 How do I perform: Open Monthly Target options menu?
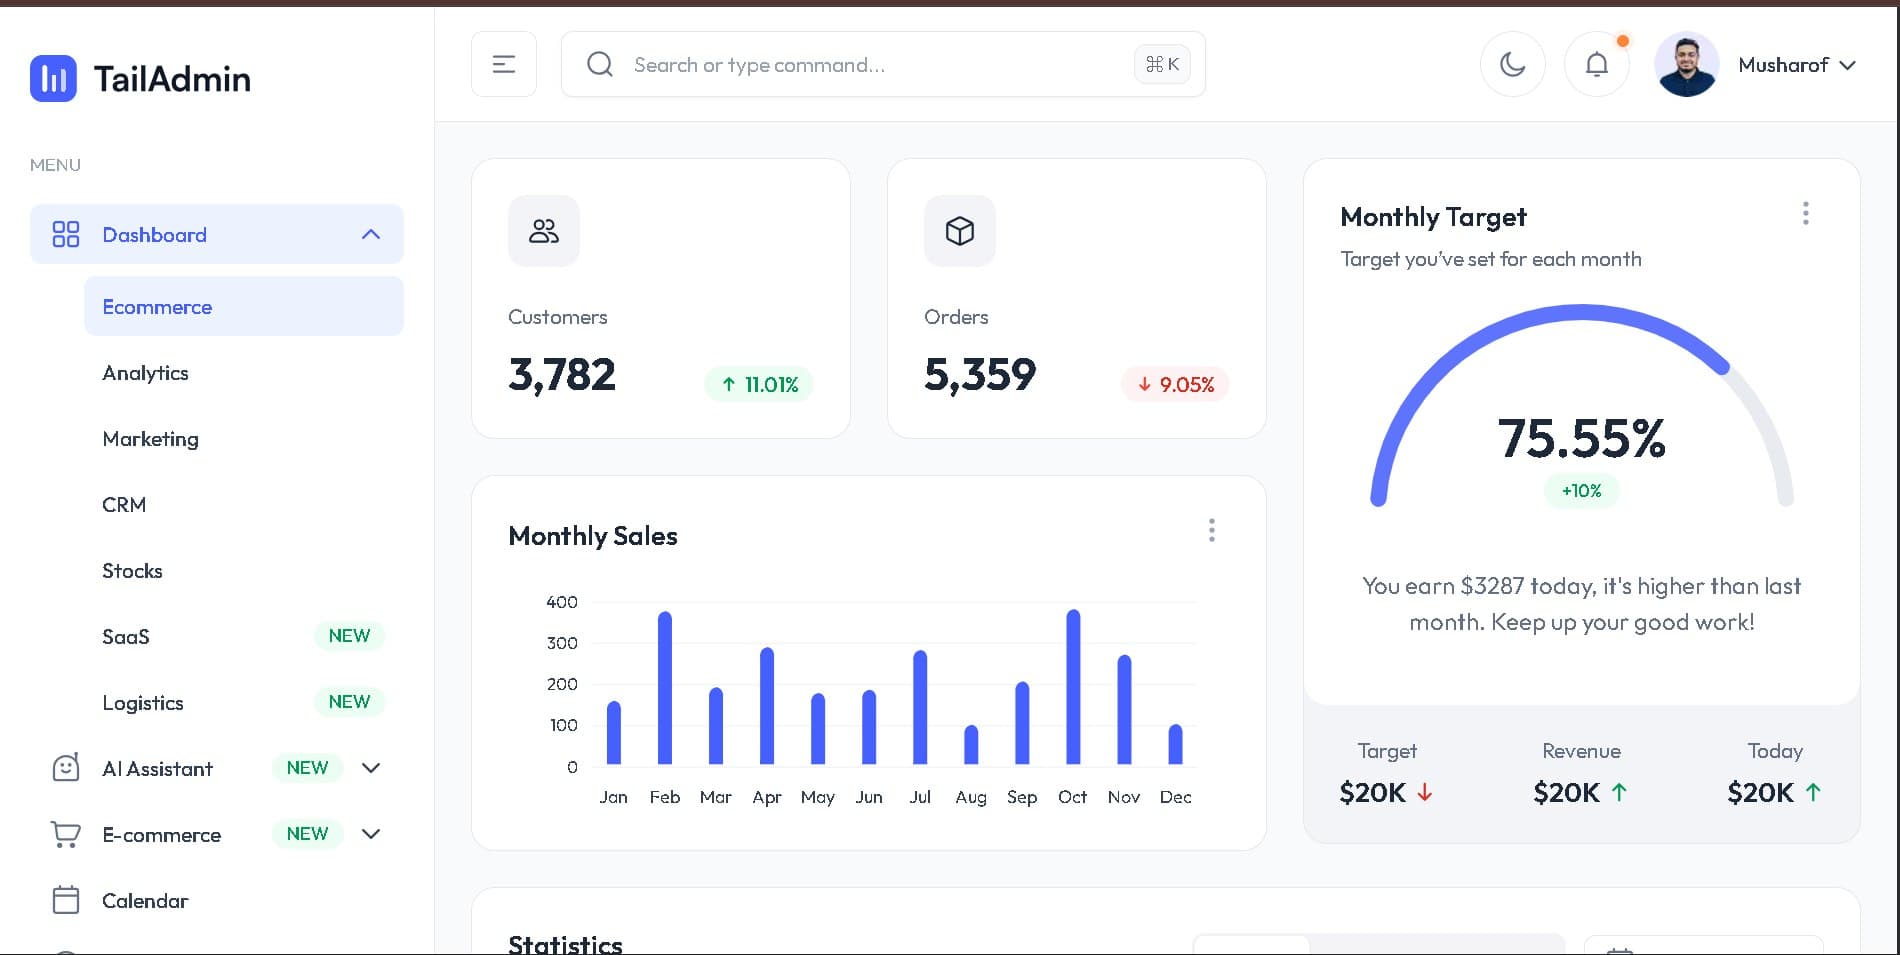(x=1805, y=213)
